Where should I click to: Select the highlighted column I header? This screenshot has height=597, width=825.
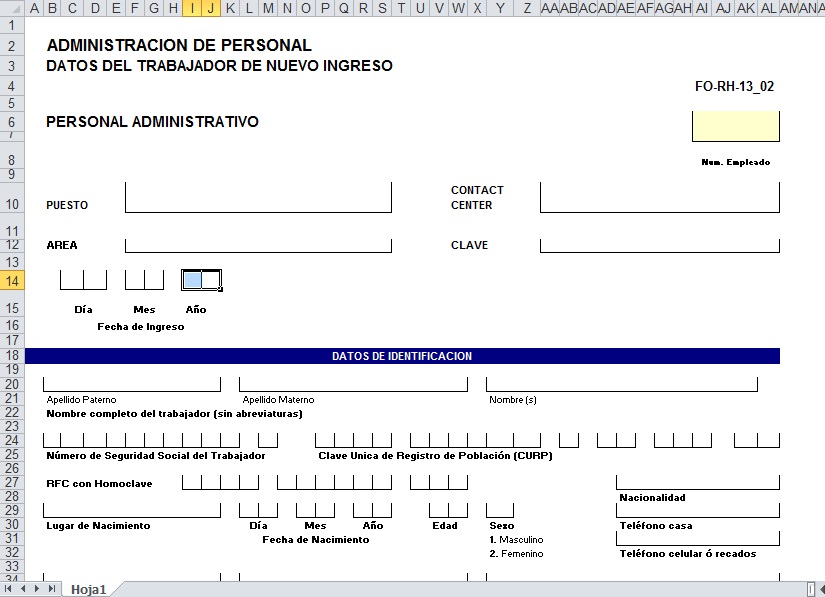pos(192,9)
